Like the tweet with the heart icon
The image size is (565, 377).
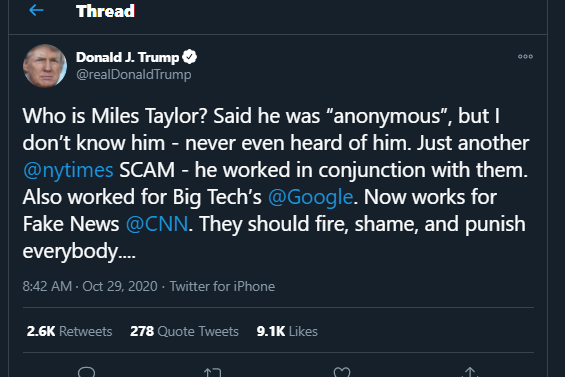click(x=342, y=372)
